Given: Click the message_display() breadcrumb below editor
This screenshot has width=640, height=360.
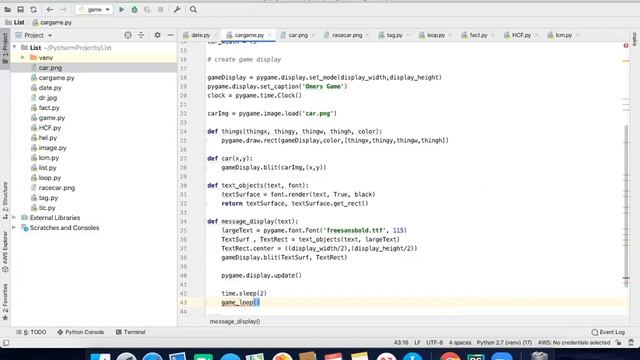Looking at the screenshot, I should tap(235, 322).
